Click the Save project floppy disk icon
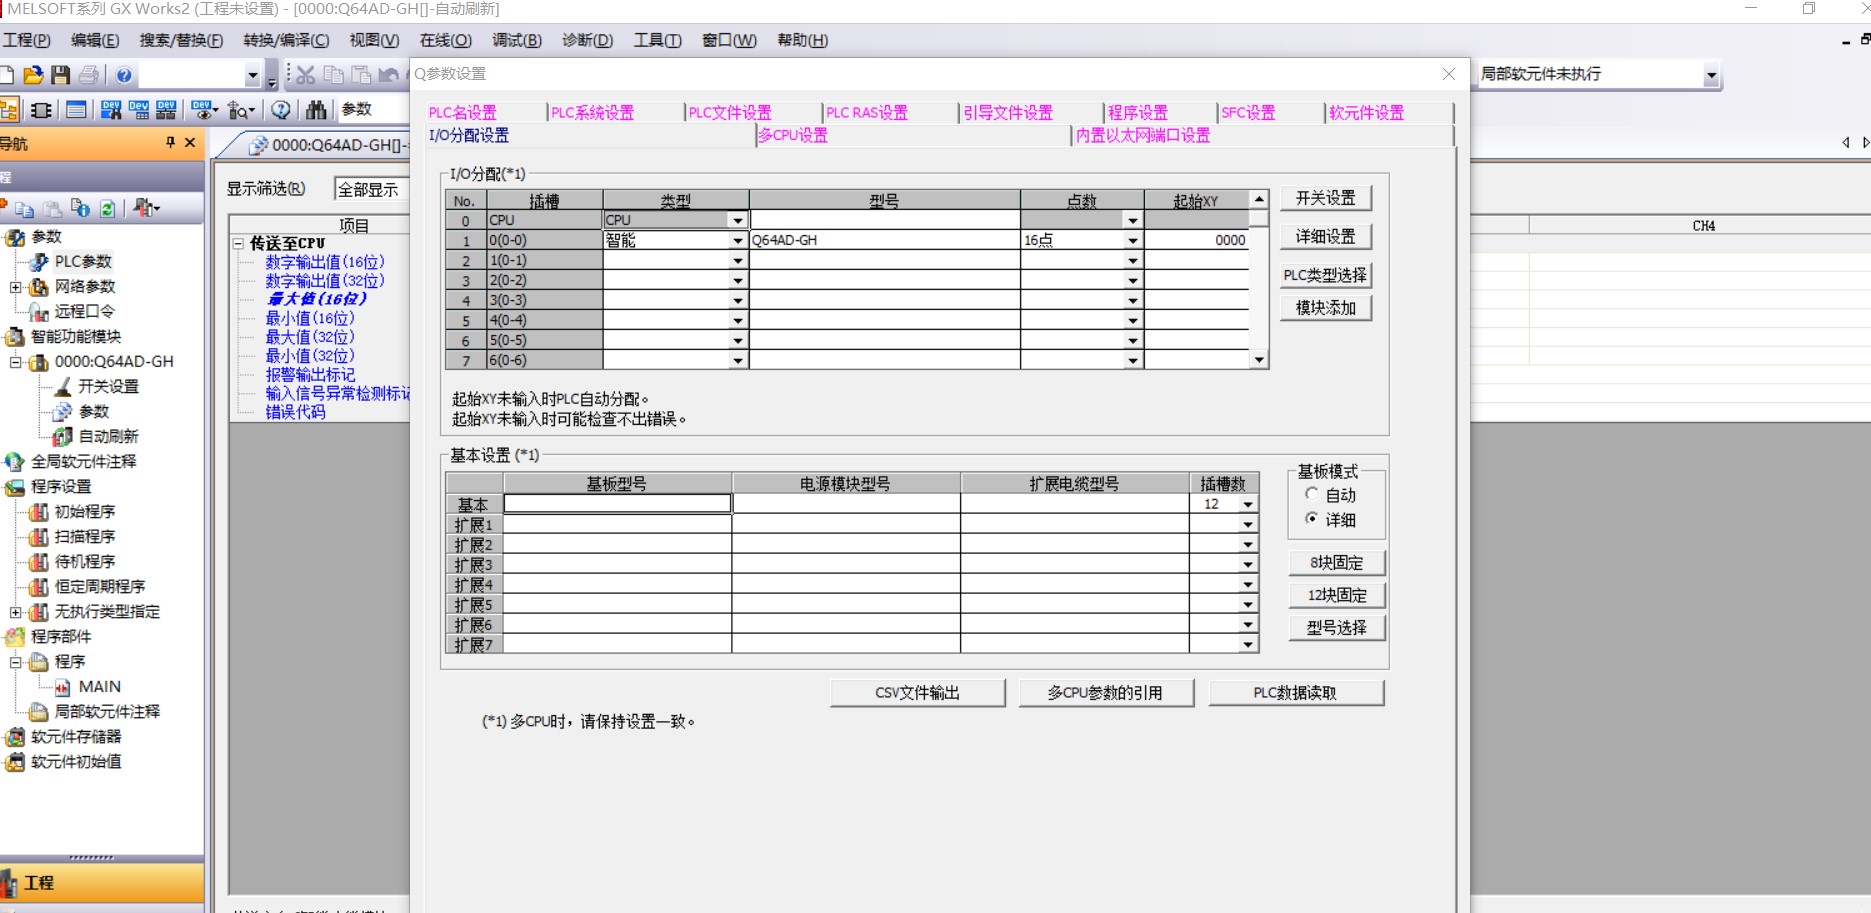This screenshot has height=913, width=1871. click(61, 75)
